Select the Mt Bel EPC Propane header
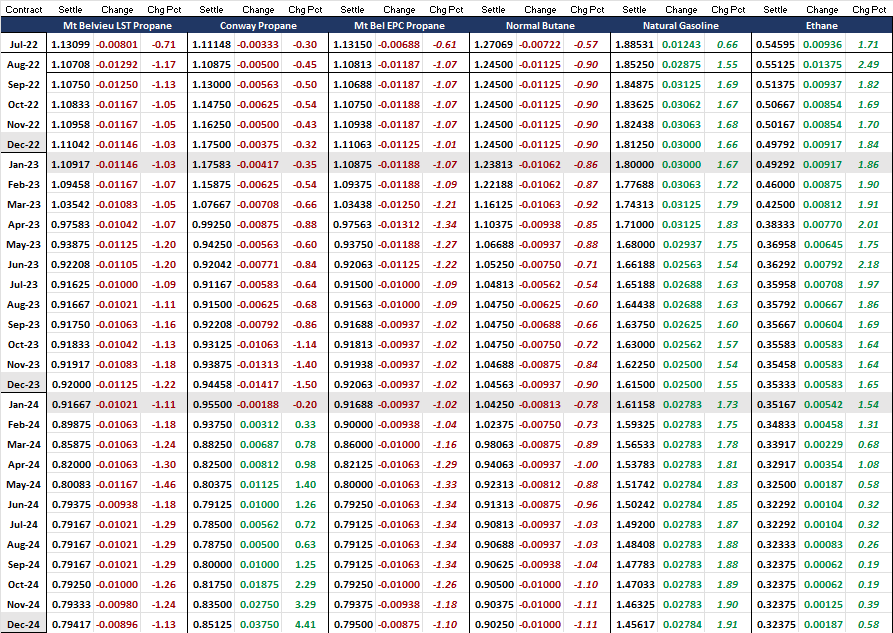The height and width of the screenshot is (633, 893). (x=399, y=26)
